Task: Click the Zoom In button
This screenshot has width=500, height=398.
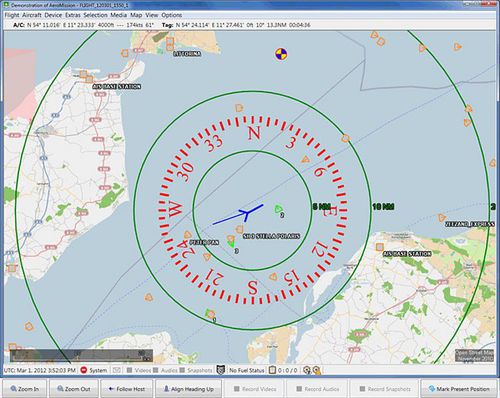Action: [x=25, y=389]
